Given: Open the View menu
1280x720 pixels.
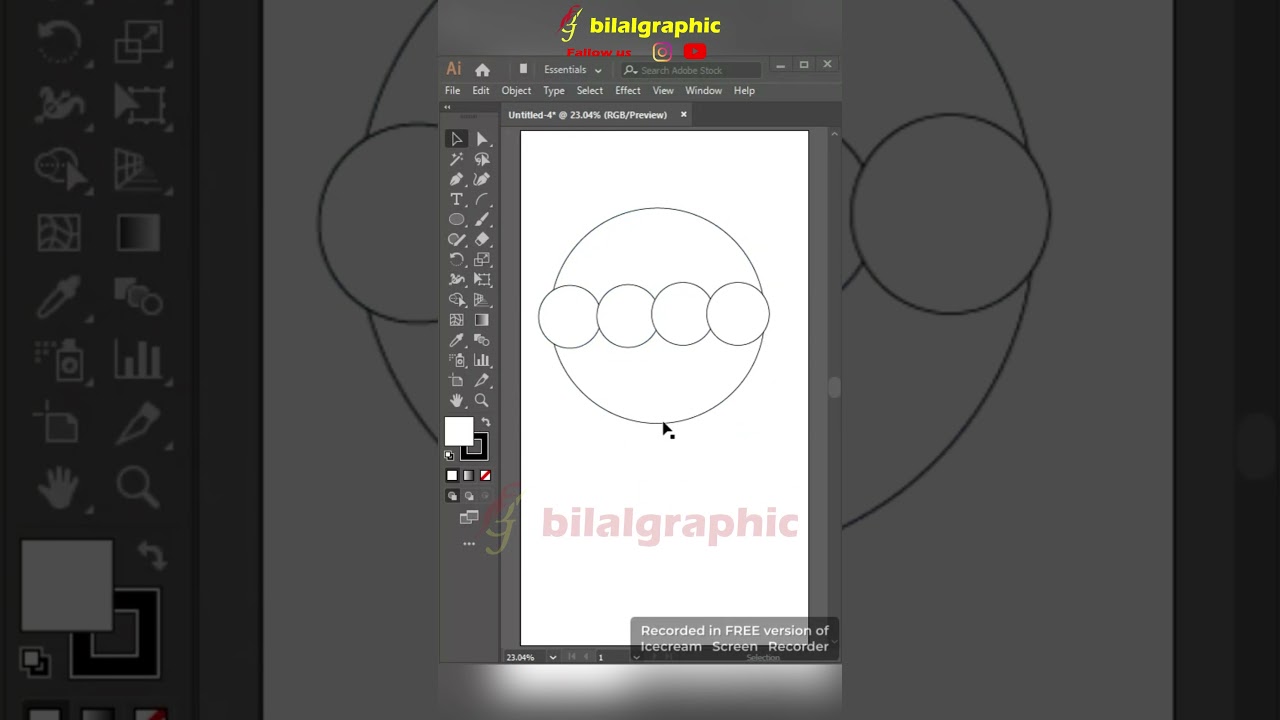Looking at the screenshot, I should point(663,90).
